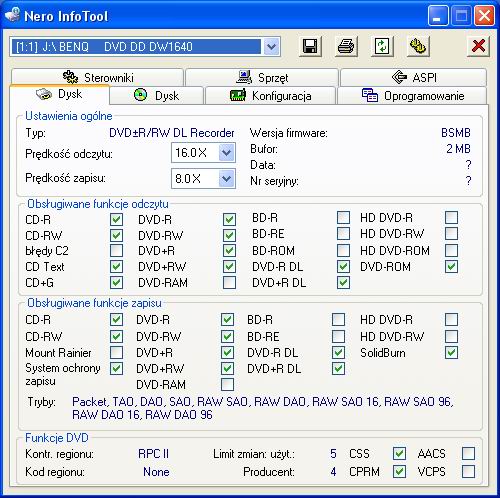Image resolution: width=500 pixels, height=498 pixels.
Task: Click the Tryby write modes text
Action: point(263,408)
